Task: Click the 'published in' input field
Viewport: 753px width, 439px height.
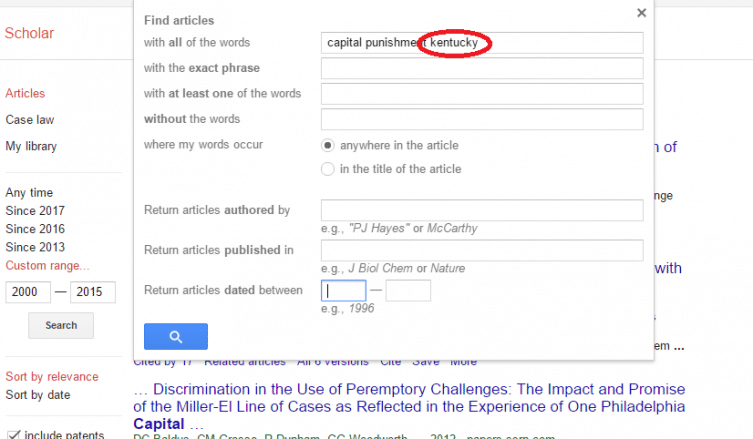Action: pyautogui.click(x=482, y=250)
